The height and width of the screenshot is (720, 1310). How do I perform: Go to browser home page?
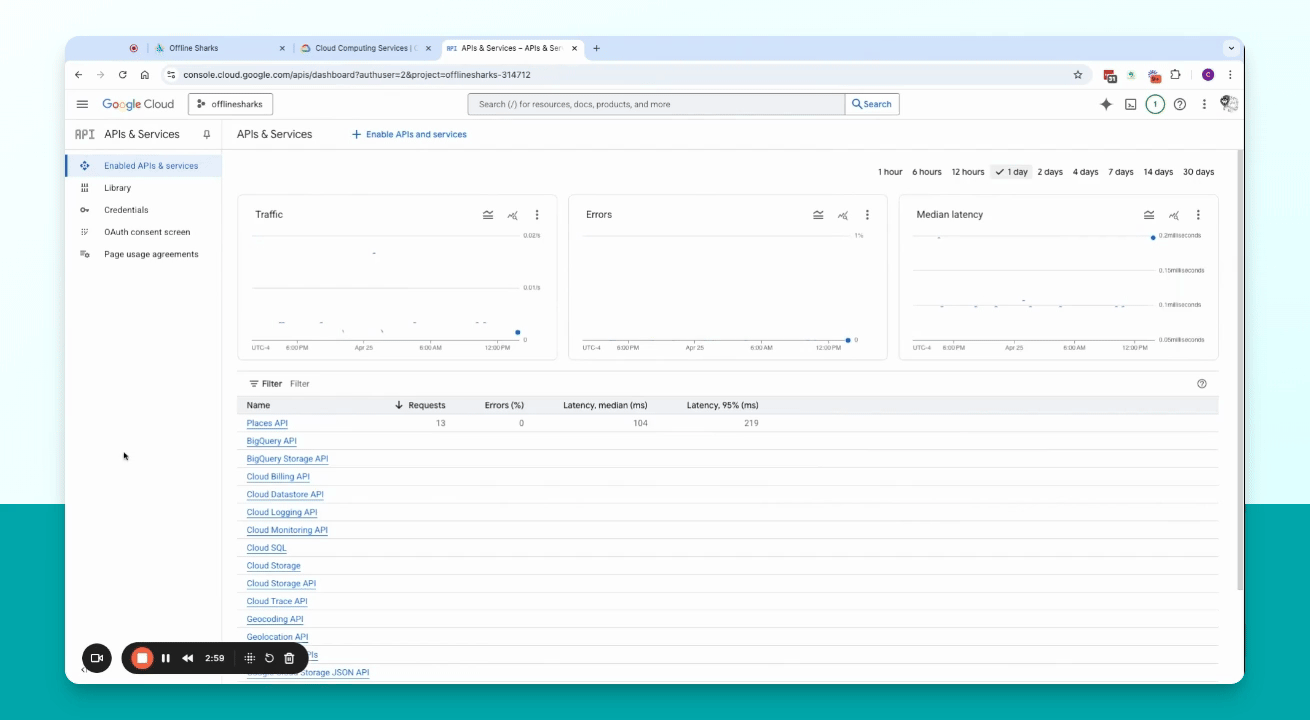(145, 75)
